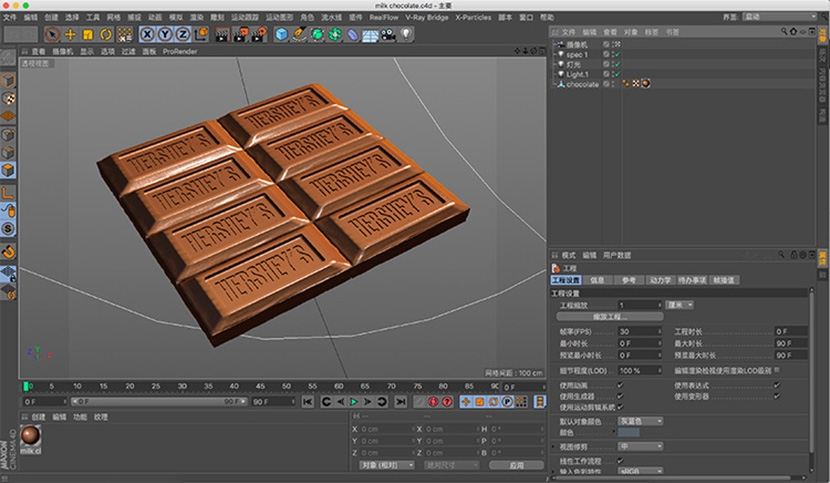The width and height of the screenshot is (830, 483).
Task: Open the sRGB input color profile dropdown
Action: [x=640, y=471]
